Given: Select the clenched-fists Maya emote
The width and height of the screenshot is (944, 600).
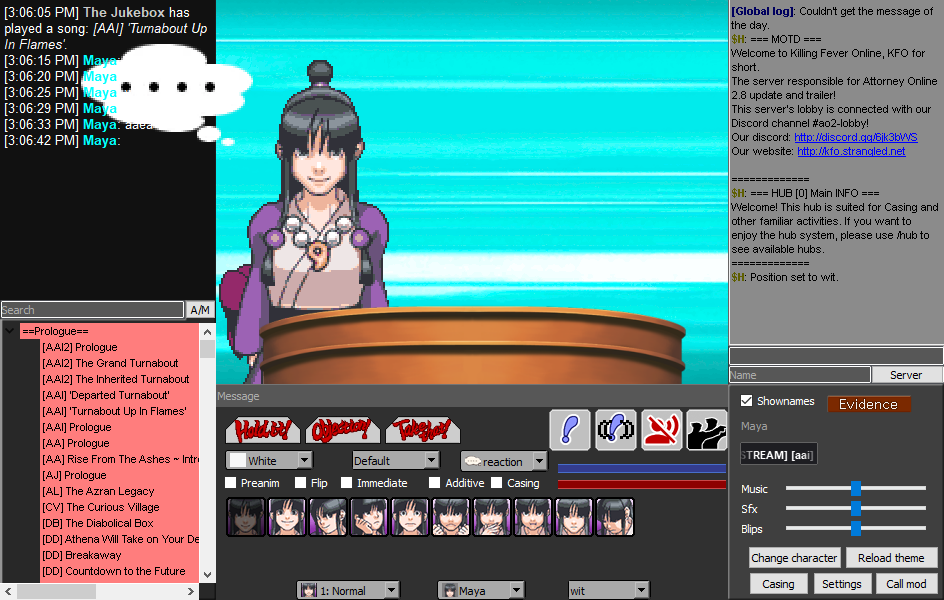Looking at the screenshot, I should pos(450,517).
